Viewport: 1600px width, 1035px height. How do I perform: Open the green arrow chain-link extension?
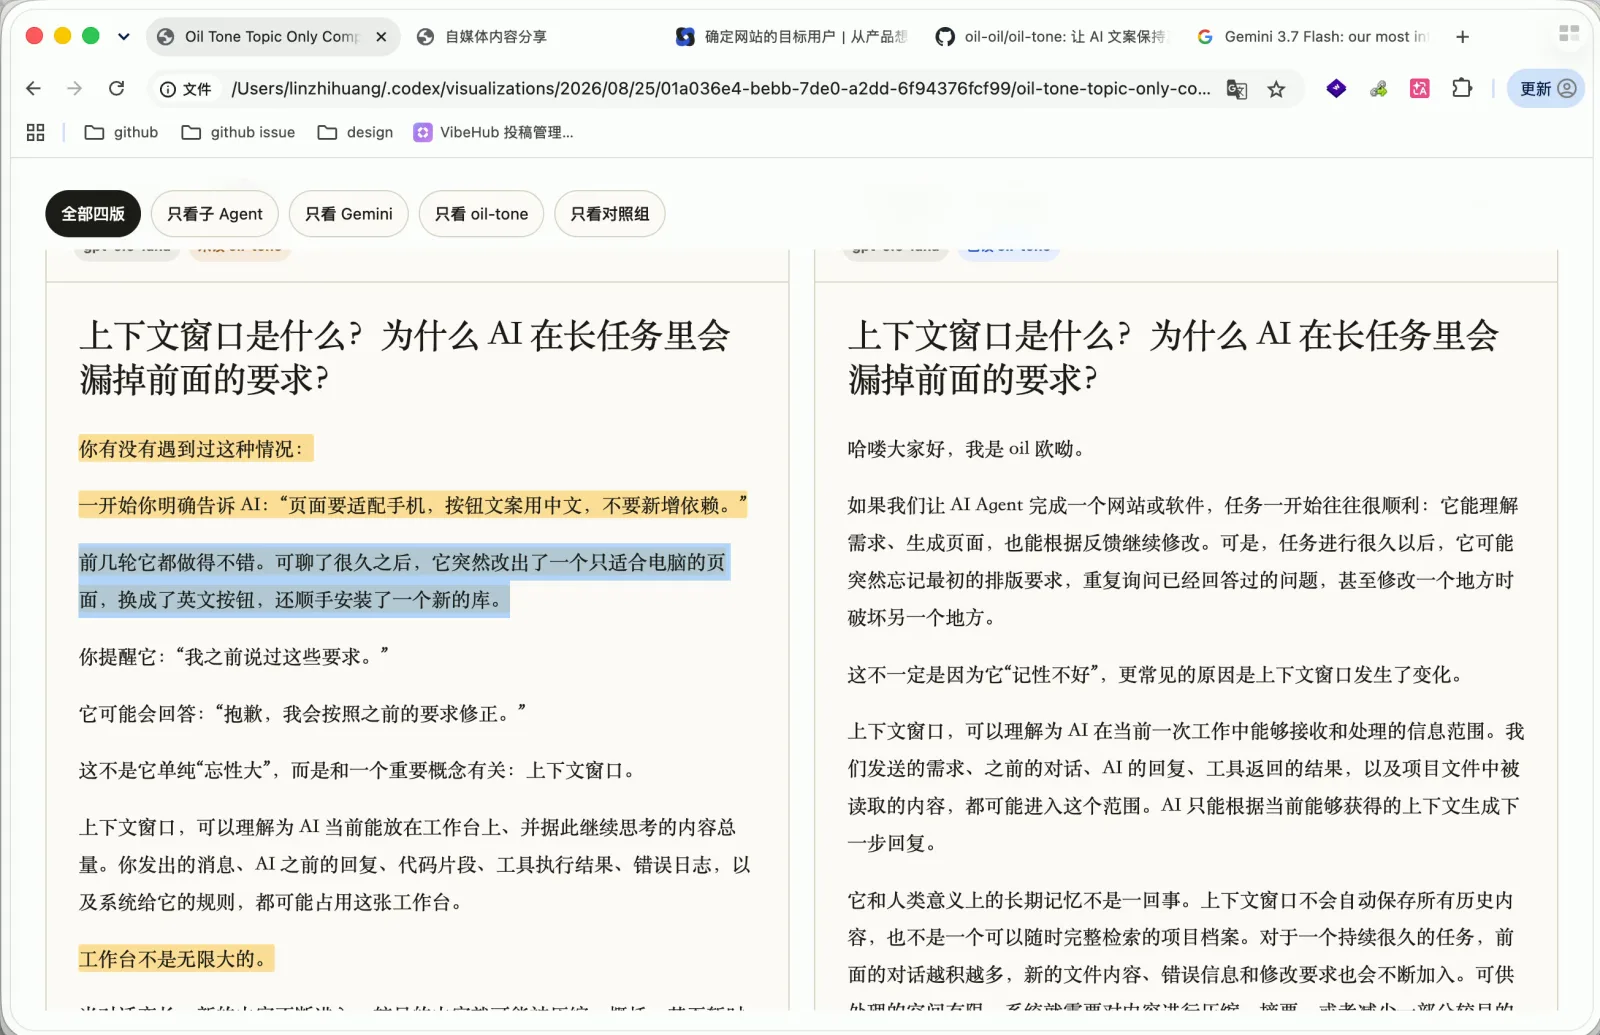[1378, 88]
